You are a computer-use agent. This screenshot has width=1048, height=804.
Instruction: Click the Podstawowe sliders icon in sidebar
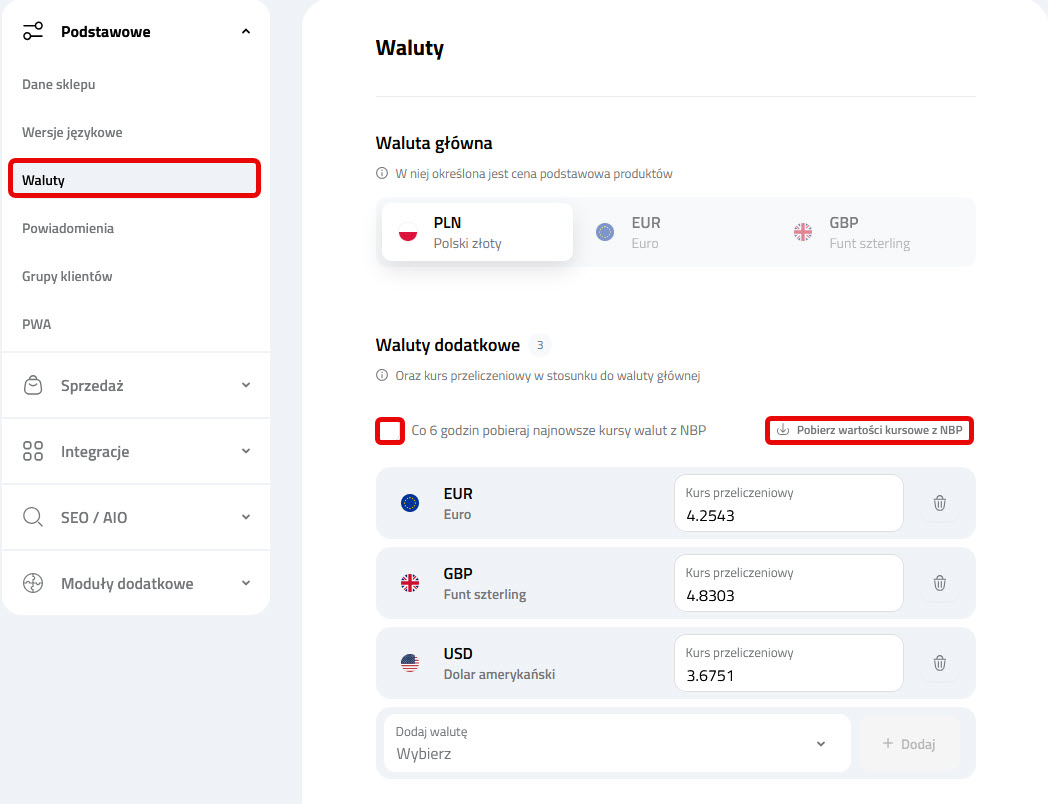(x=32, y=31)
